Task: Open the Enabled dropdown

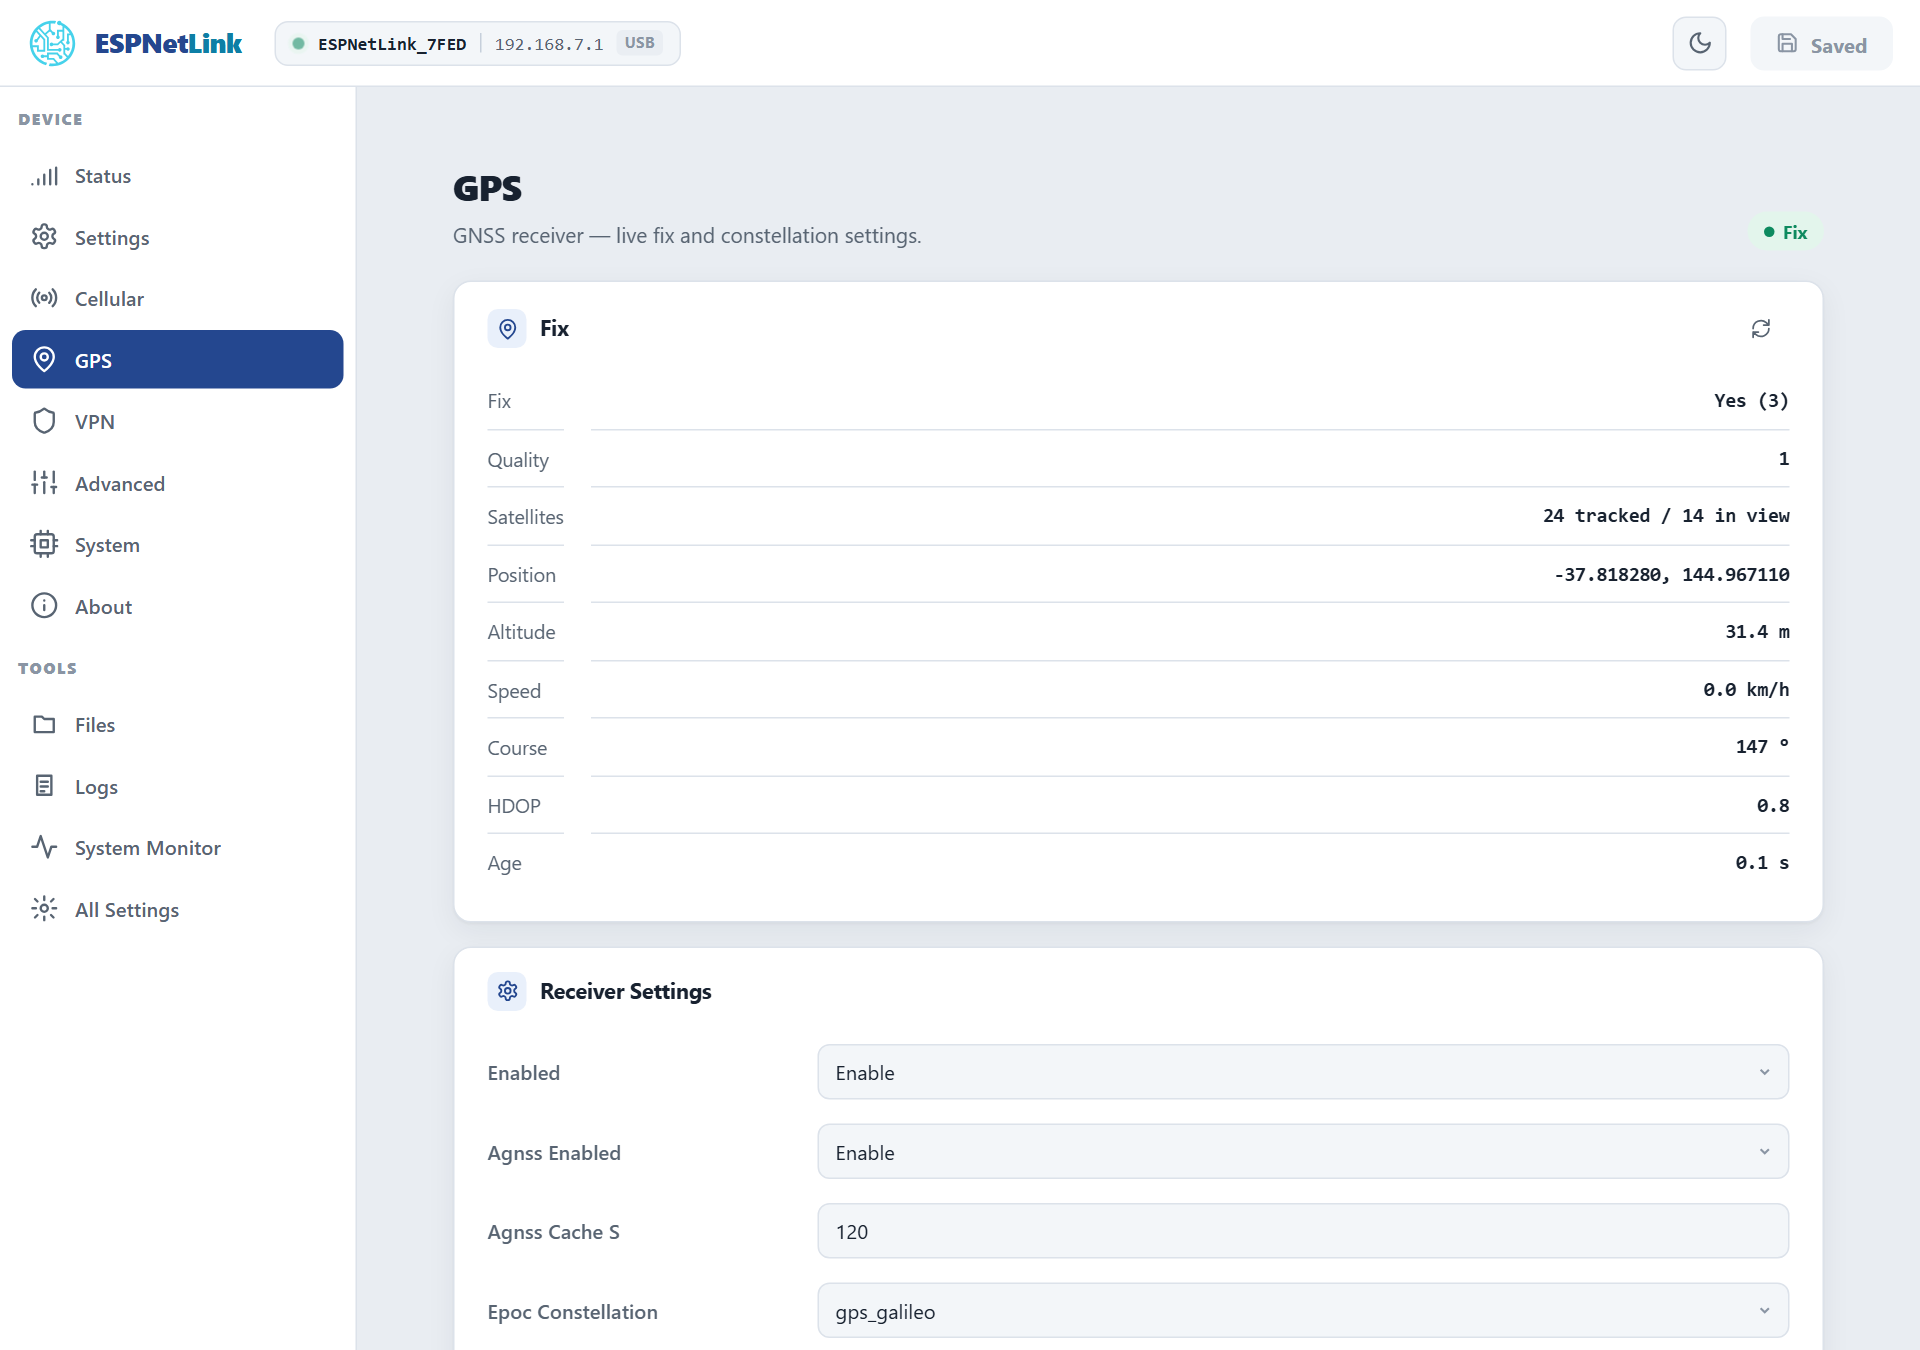Action: [x=1303, y=1072]
